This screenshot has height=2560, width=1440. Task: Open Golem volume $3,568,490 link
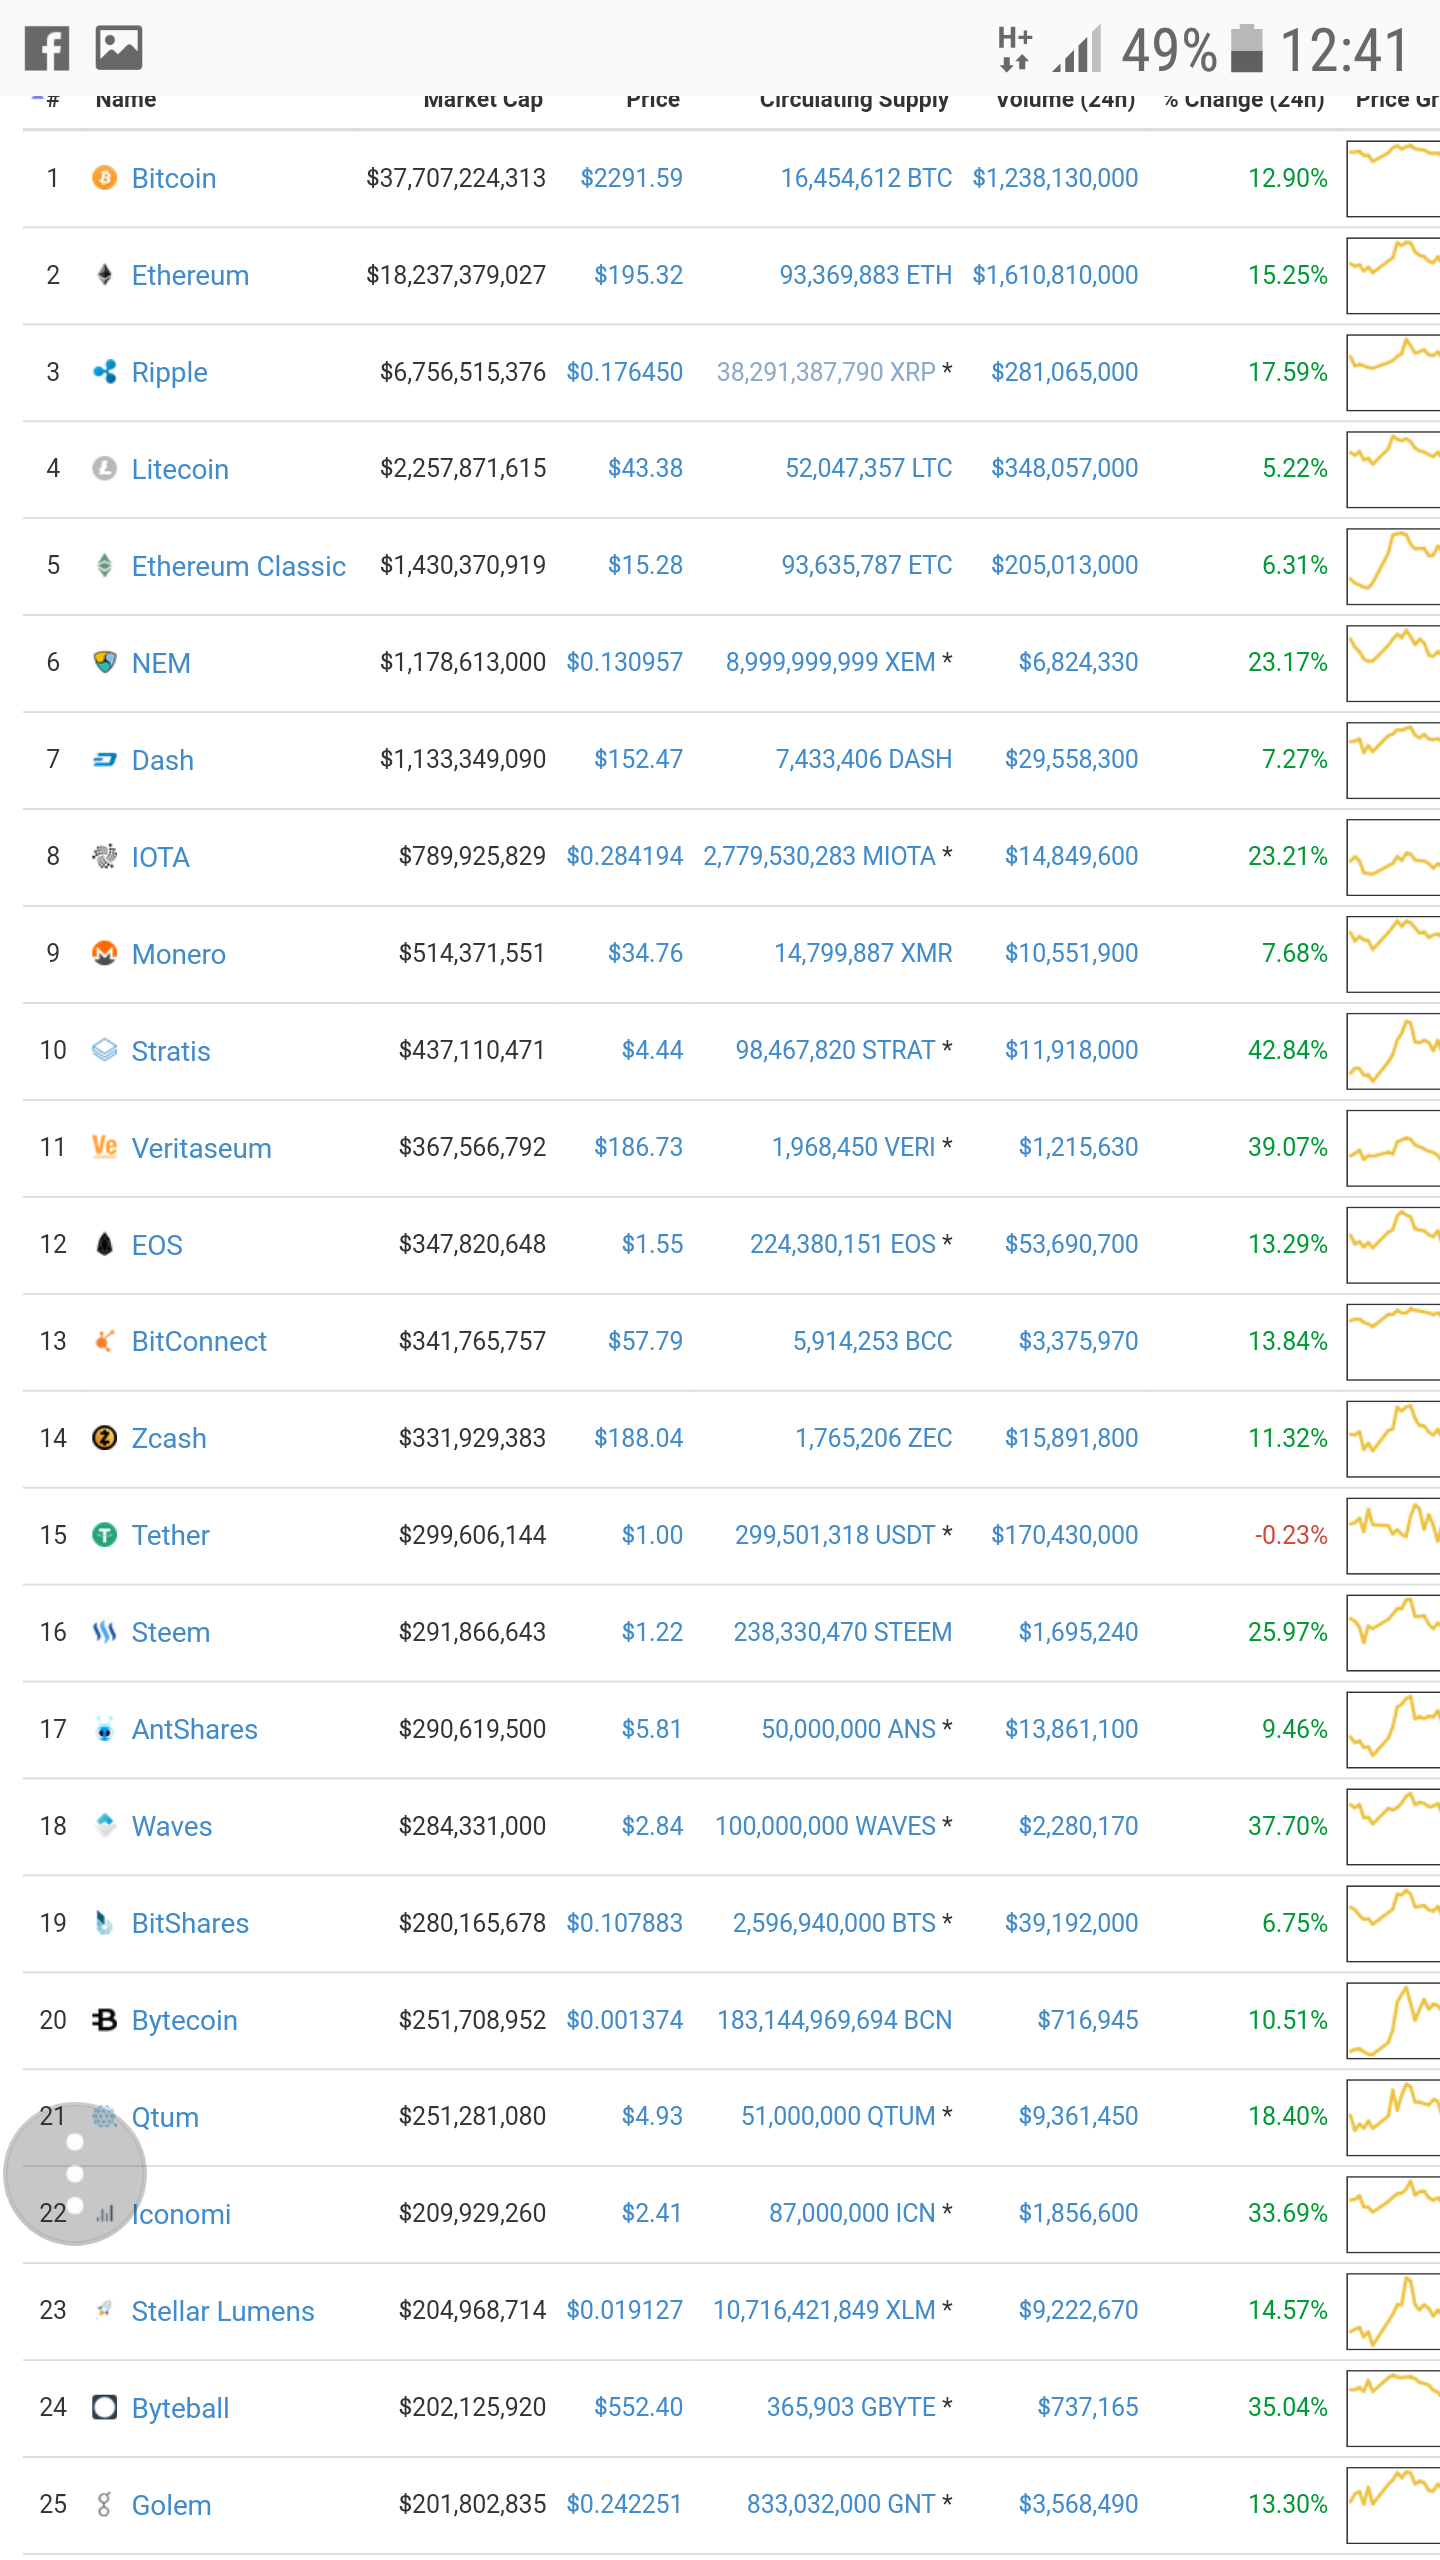coord(1078,2504)
